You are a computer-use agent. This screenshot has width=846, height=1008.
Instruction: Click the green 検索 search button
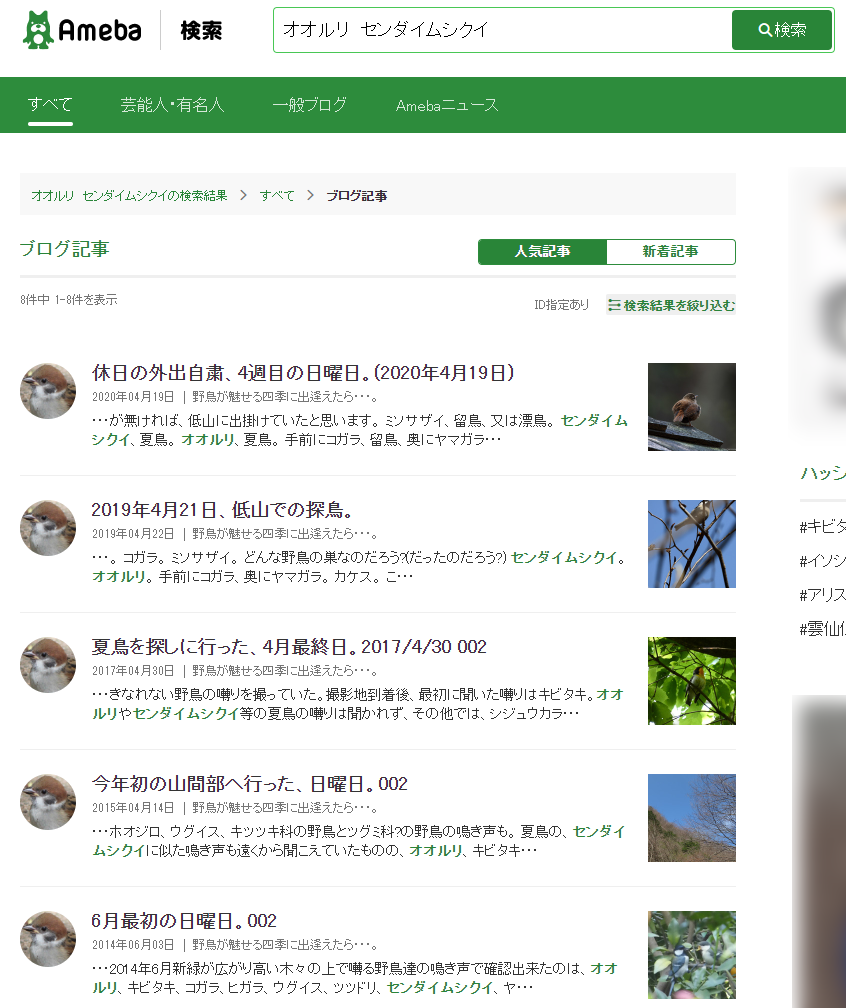click(781, 30)
